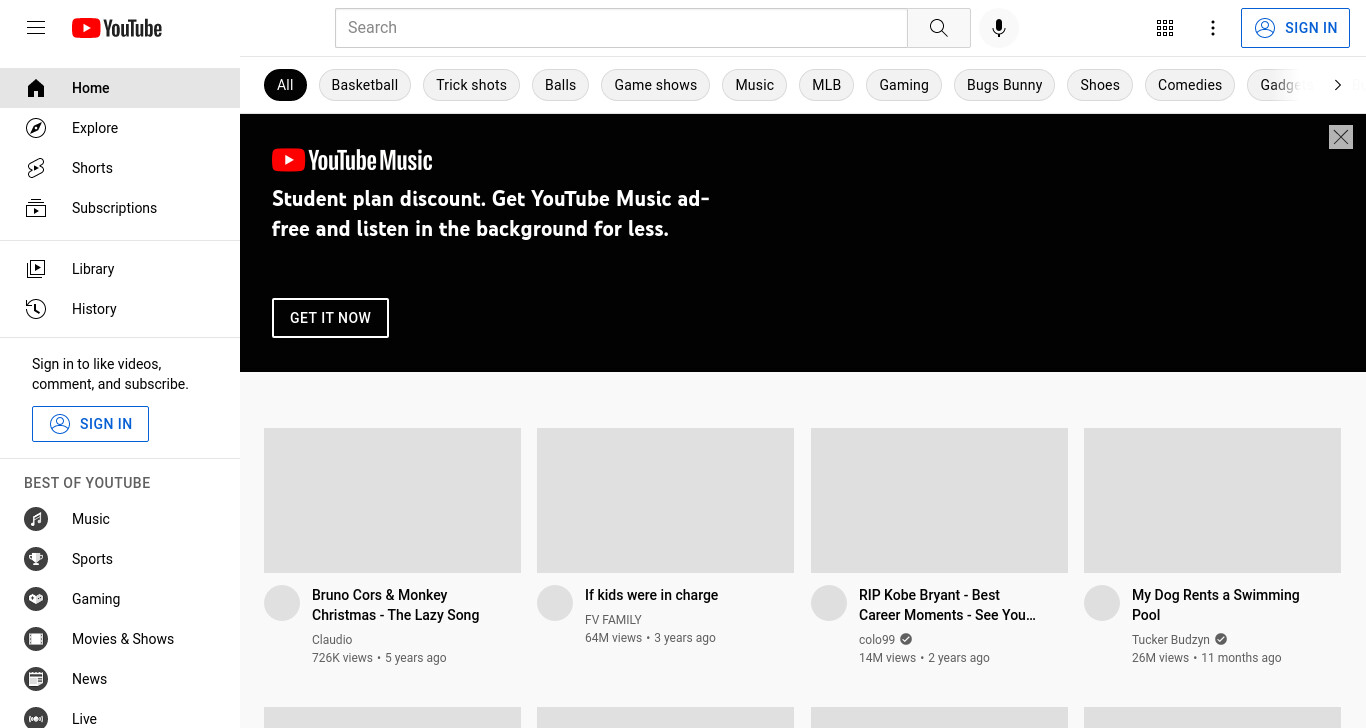Open the colo99 channel name
The width and height of the screenshot is (1366, 728).
coord(877,640)
